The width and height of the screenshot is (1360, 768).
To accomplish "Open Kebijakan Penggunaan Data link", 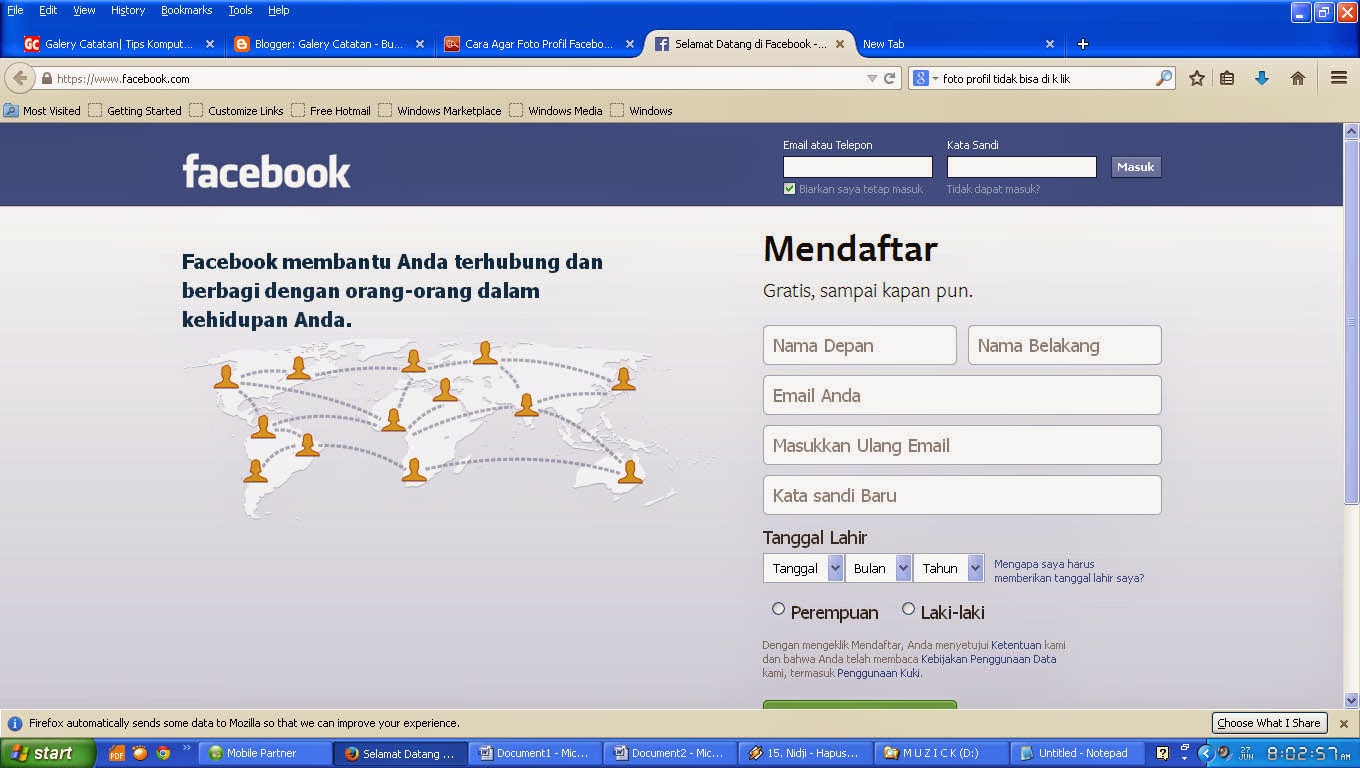I will (x=988, y=659).
